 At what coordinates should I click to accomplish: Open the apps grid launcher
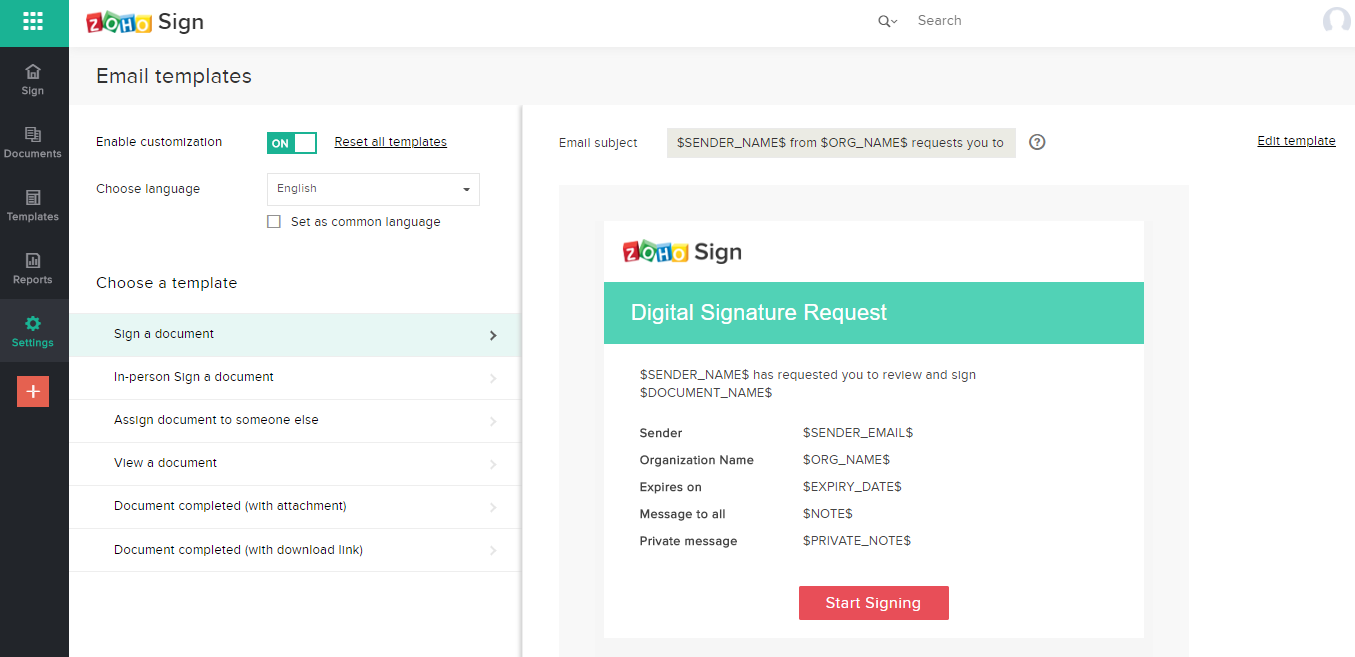tap(33, 21)
